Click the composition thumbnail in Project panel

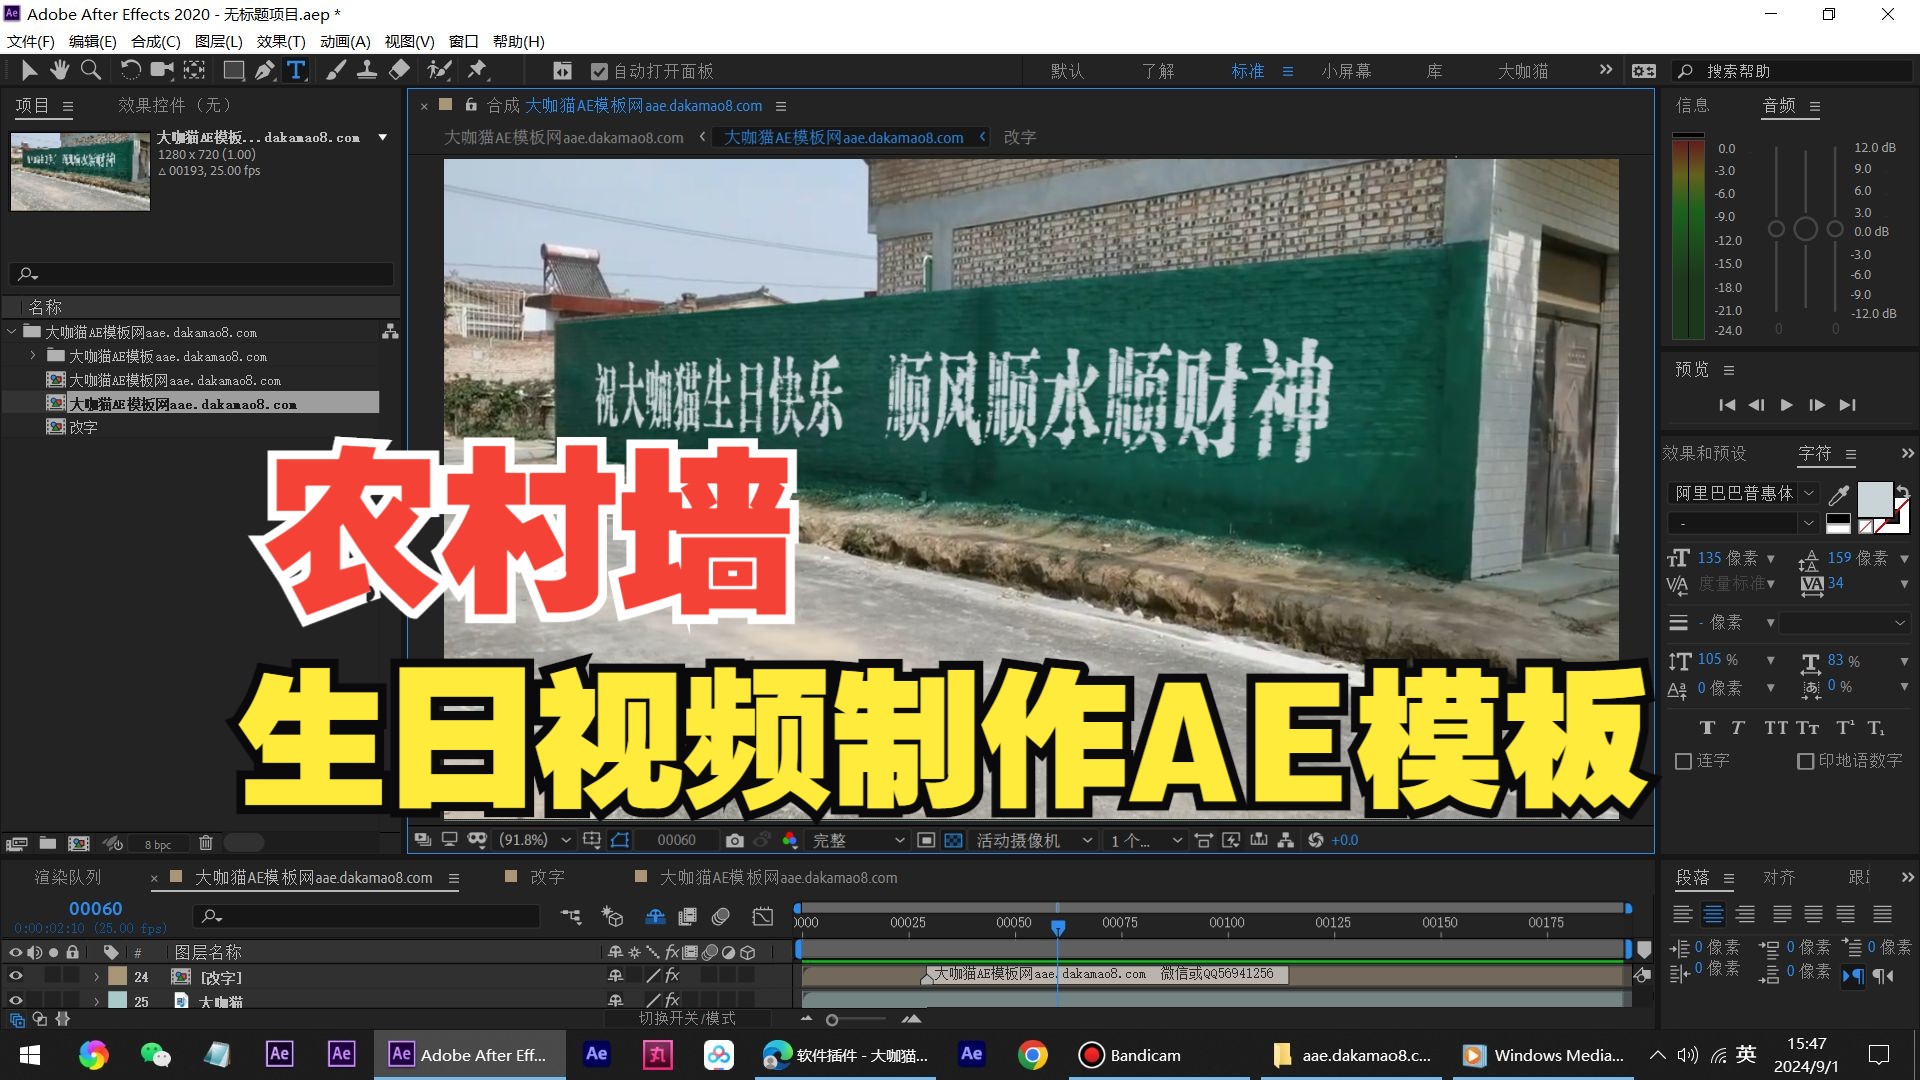(80, 171)
